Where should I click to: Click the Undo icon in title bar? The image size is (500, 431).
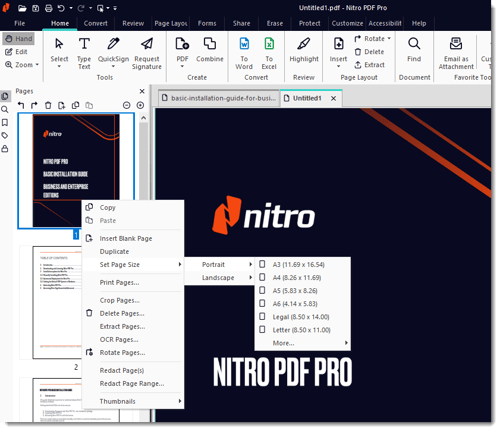click(61, 8)
